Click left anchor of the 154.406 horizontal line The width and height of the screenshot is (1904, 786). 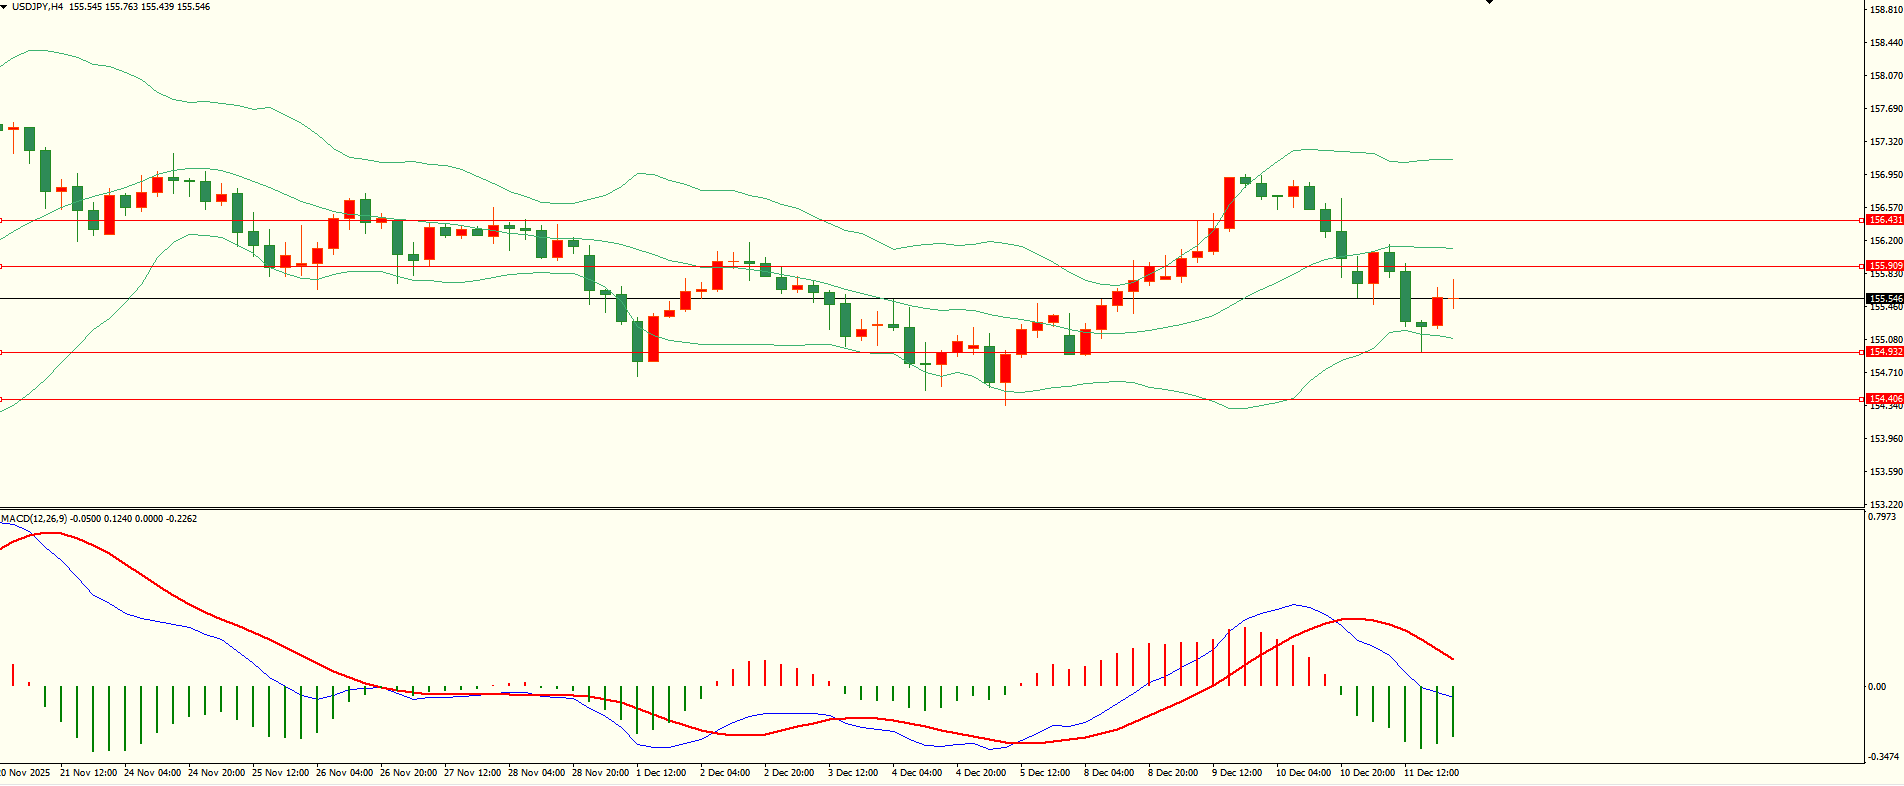point(2,399)
